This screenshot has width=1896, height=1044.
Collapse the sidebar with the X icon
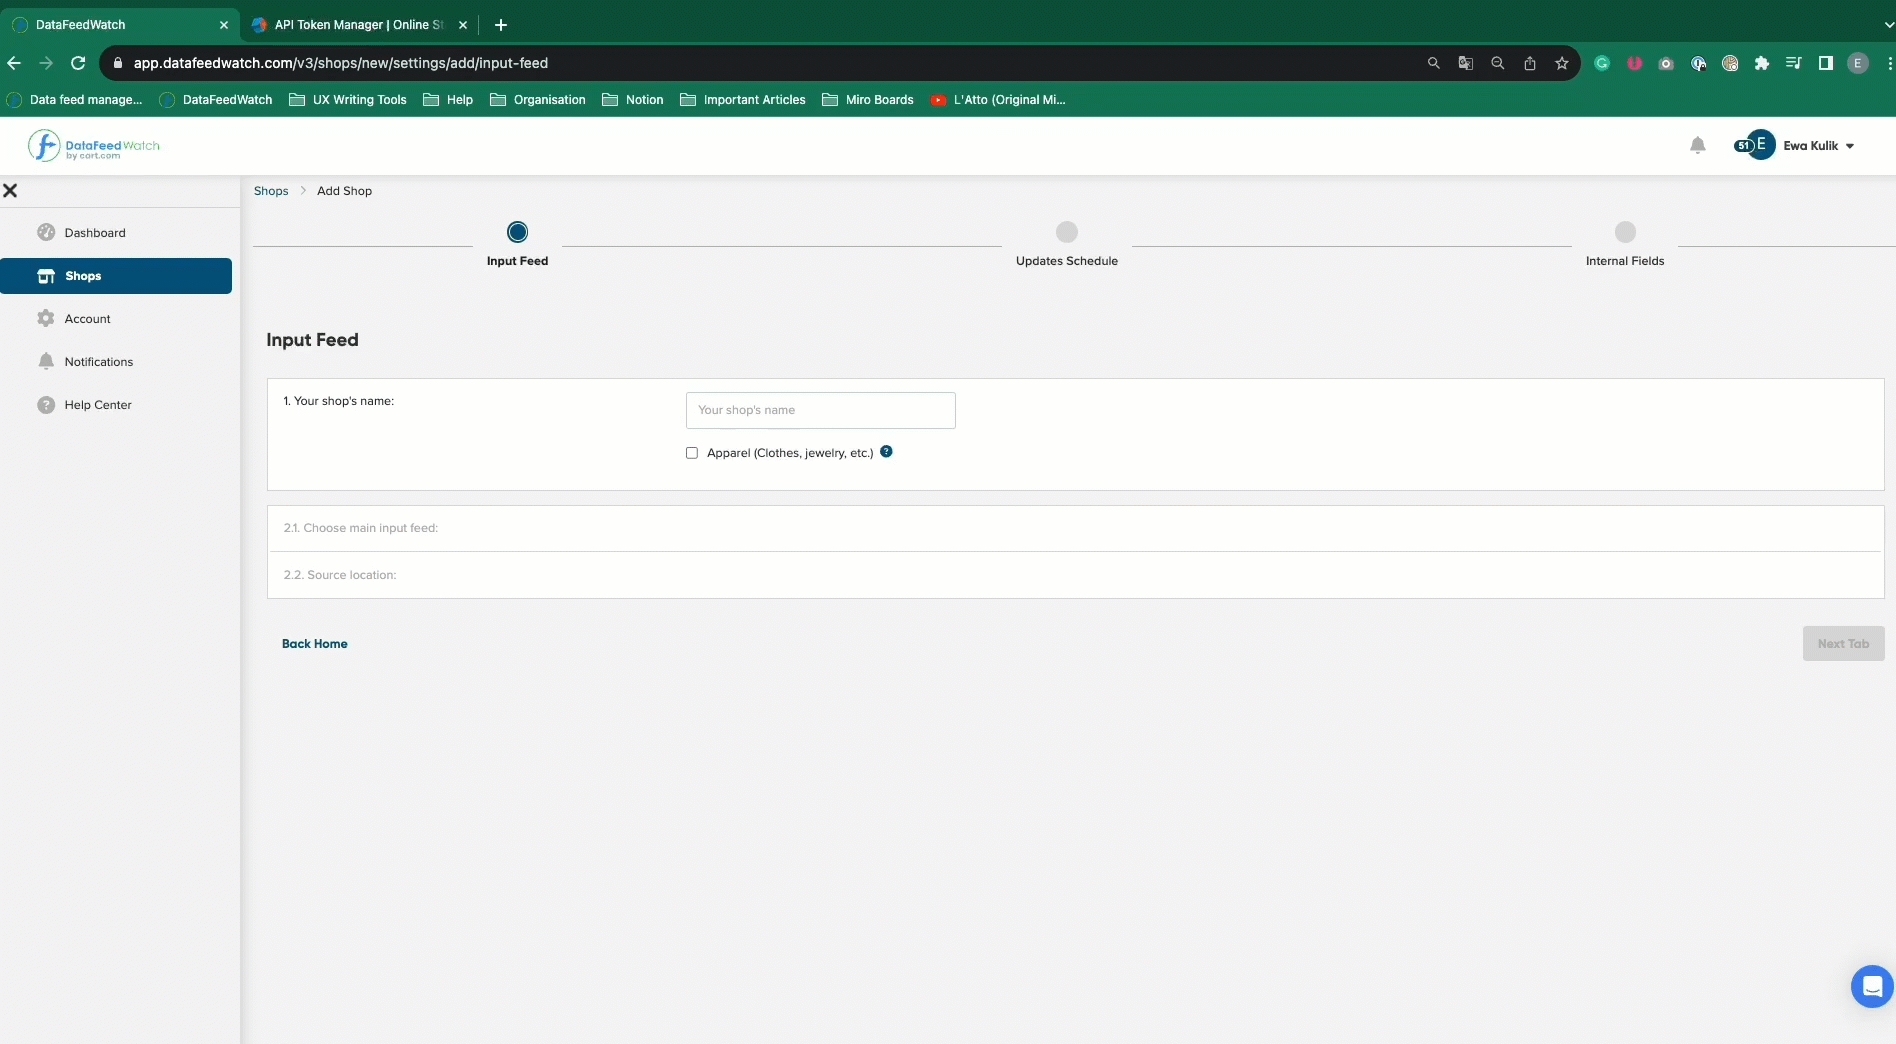click(10, 190)
